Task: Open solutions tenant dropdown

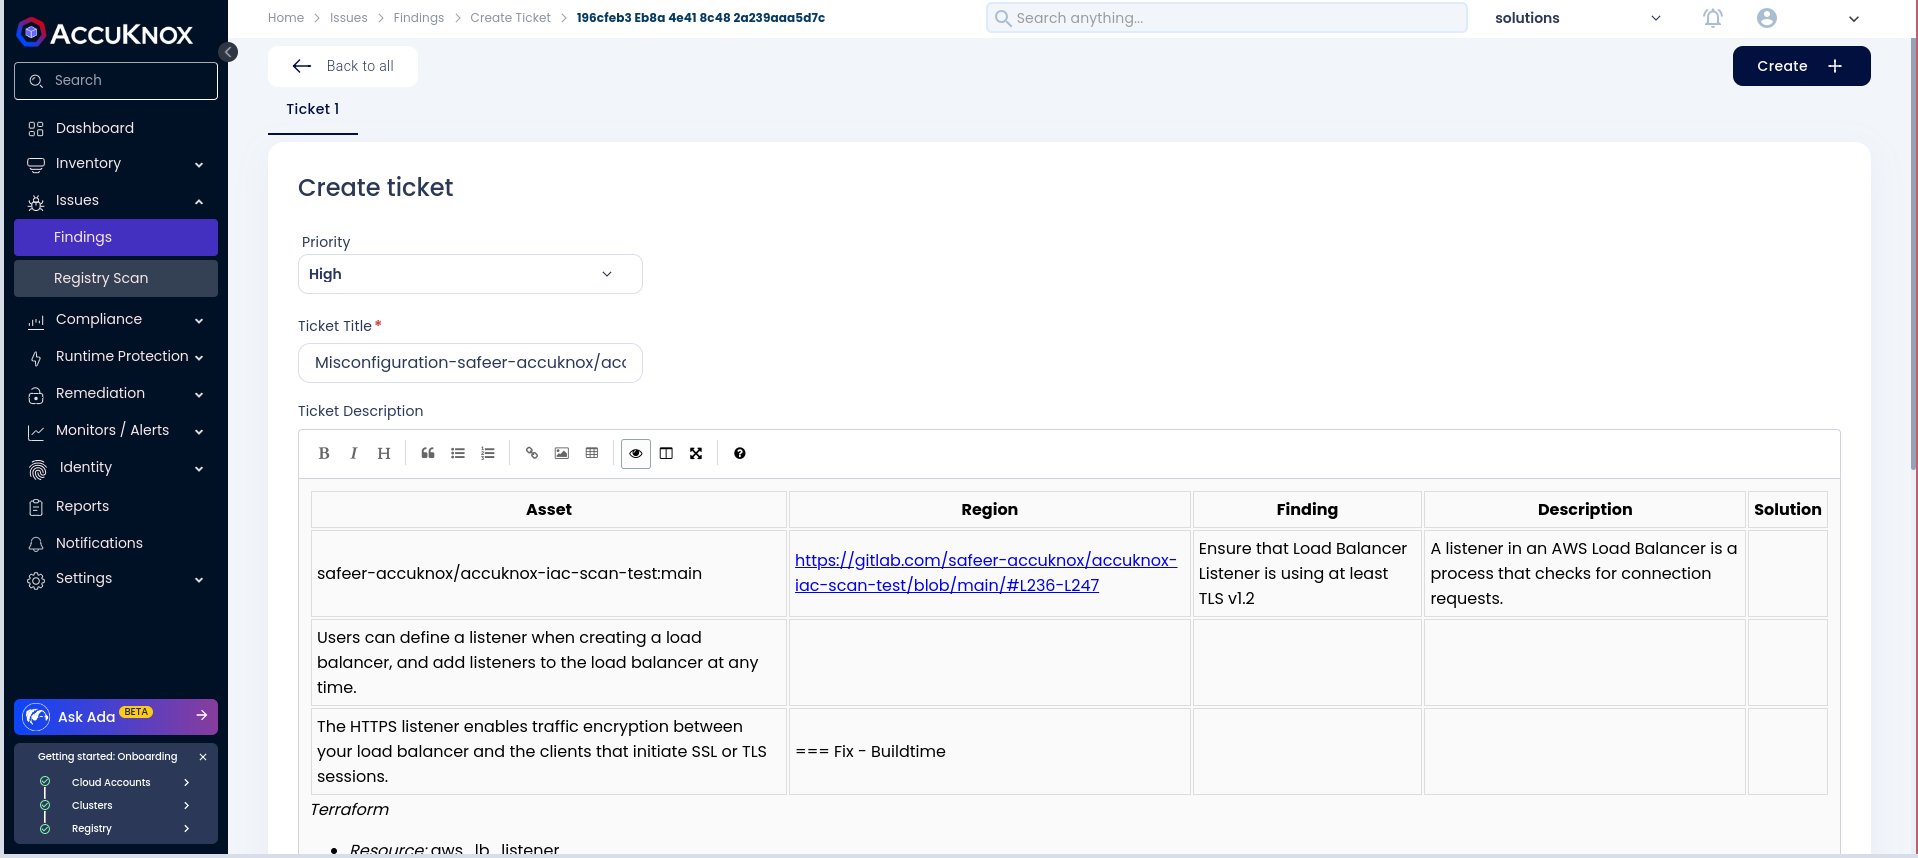Action: [x=1578, y=18]
